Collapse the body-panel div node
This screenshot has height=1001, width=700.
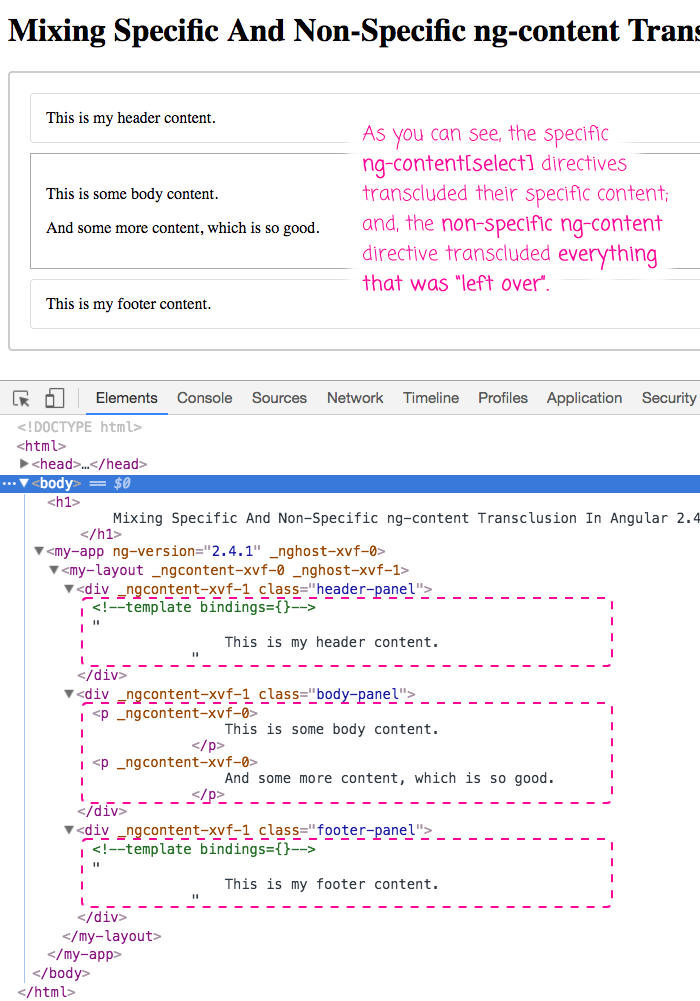tap(69, 694)
